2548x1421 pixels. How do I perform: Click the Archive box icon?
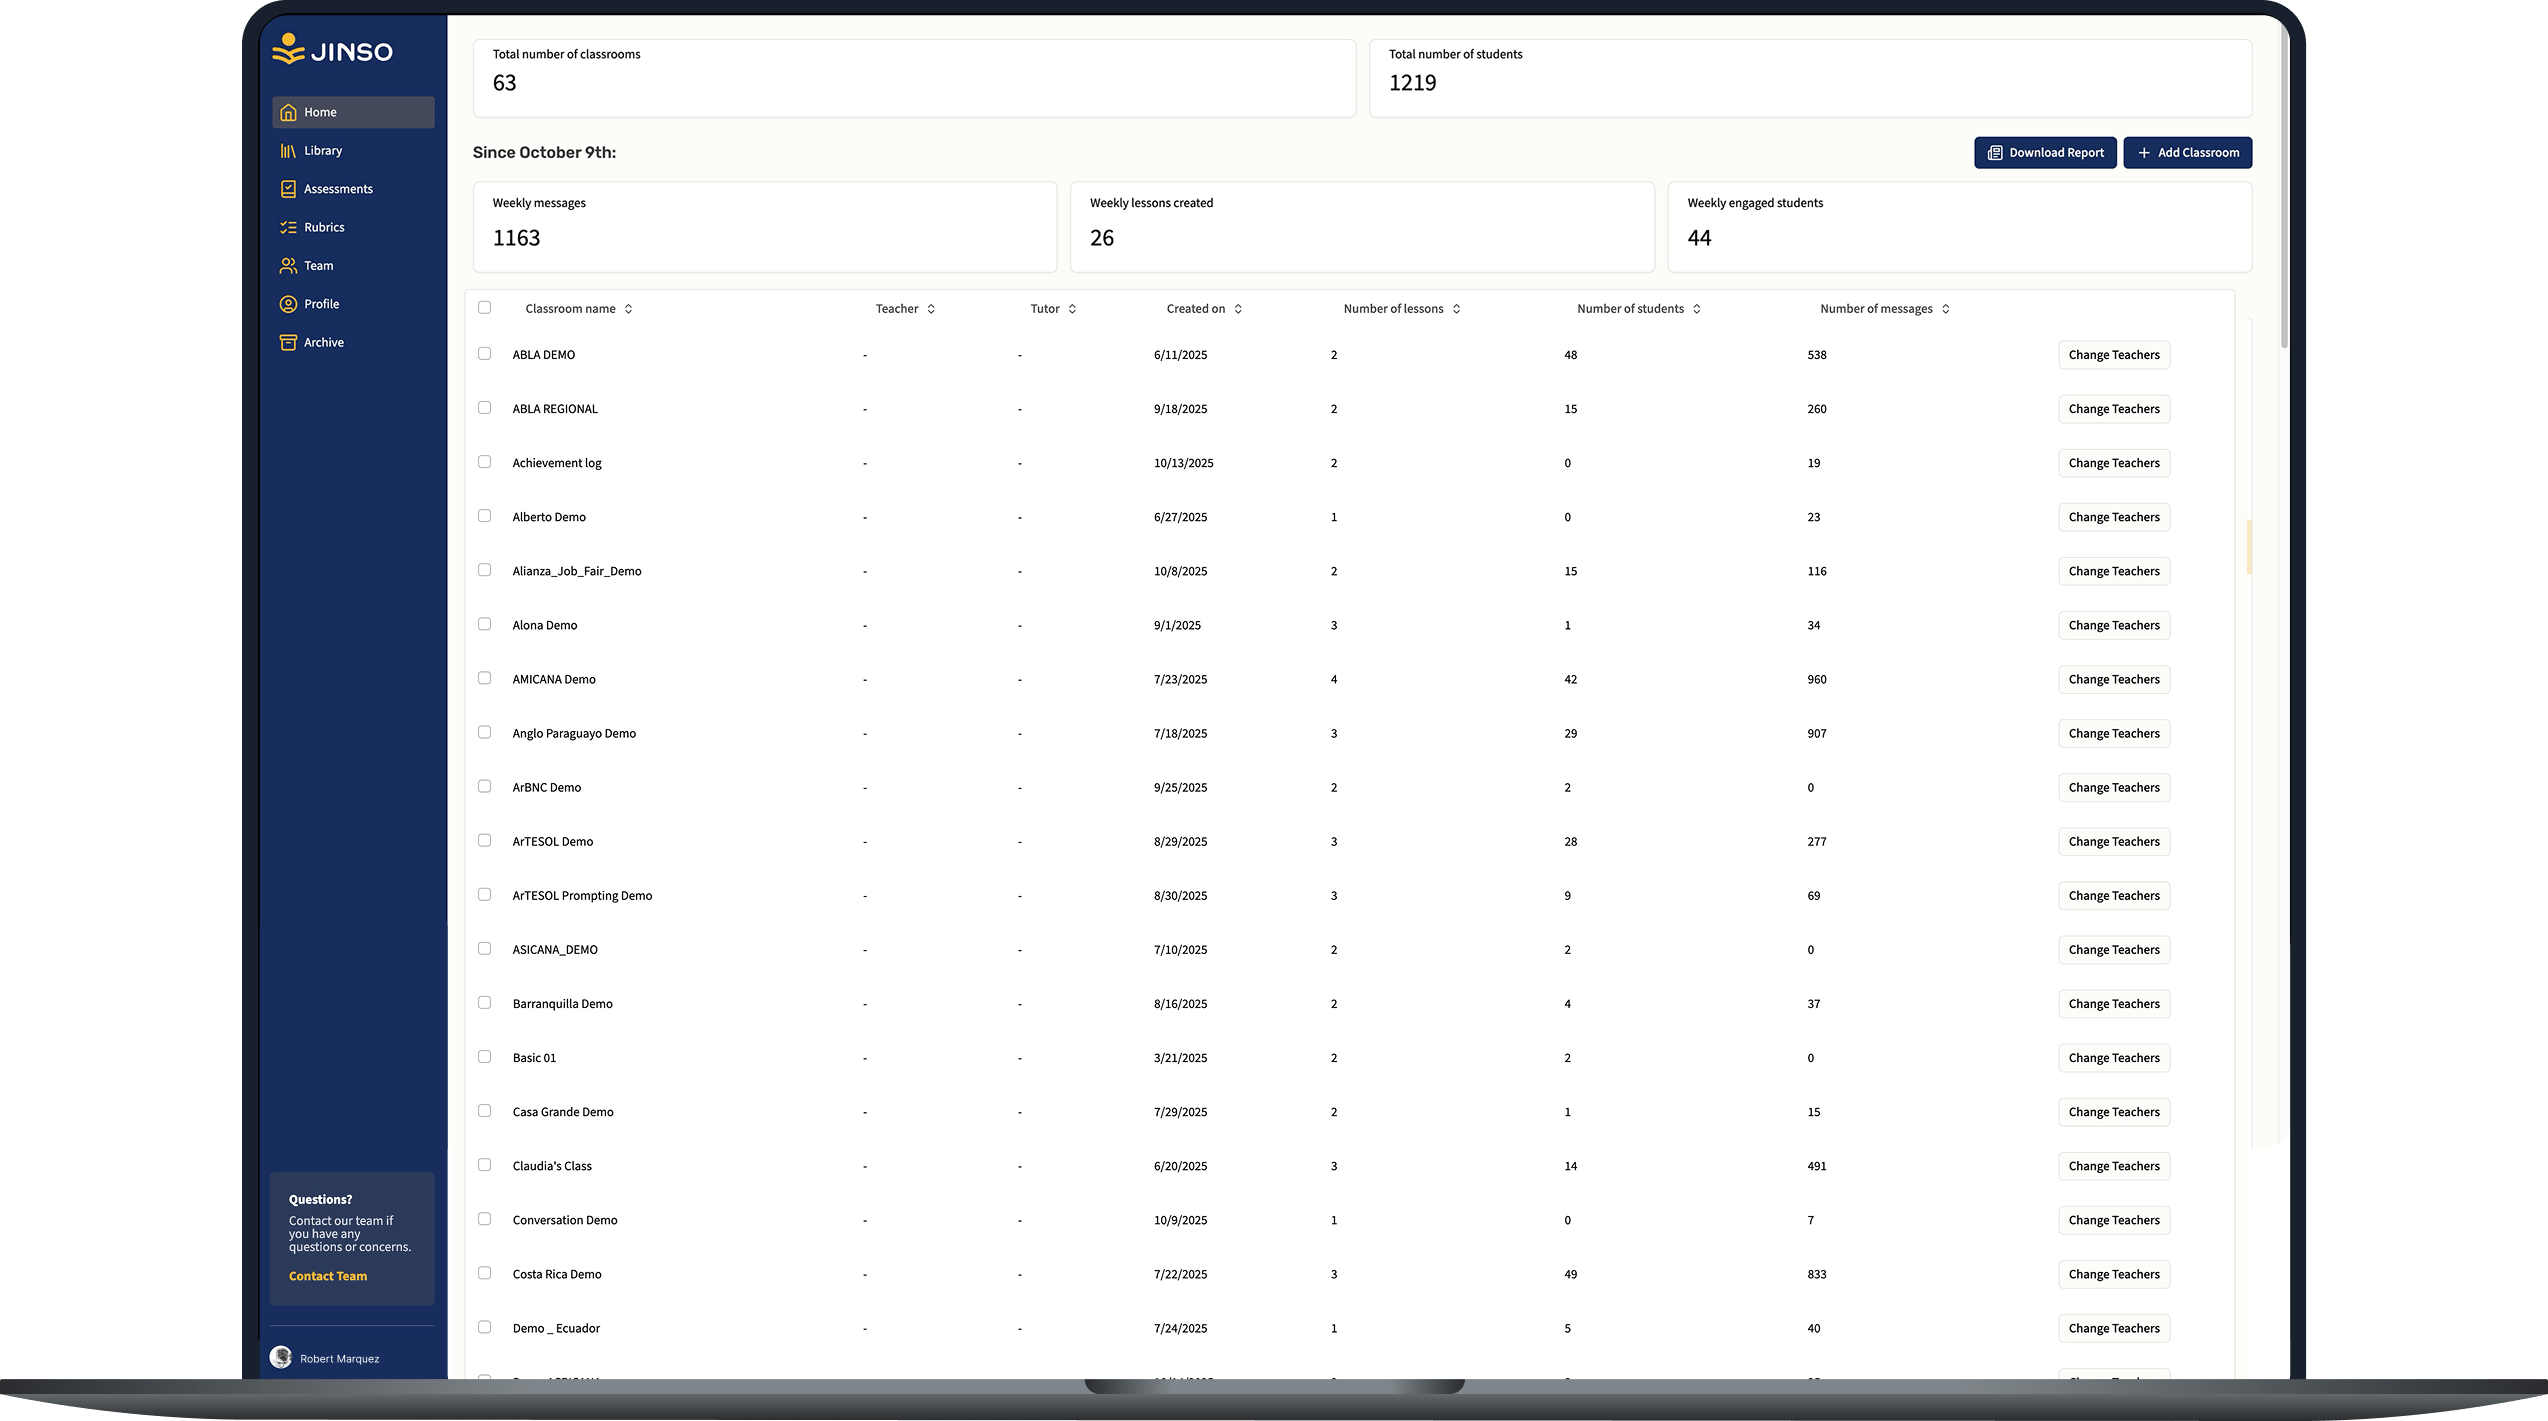pyautogui.click(x=288, y=342)
